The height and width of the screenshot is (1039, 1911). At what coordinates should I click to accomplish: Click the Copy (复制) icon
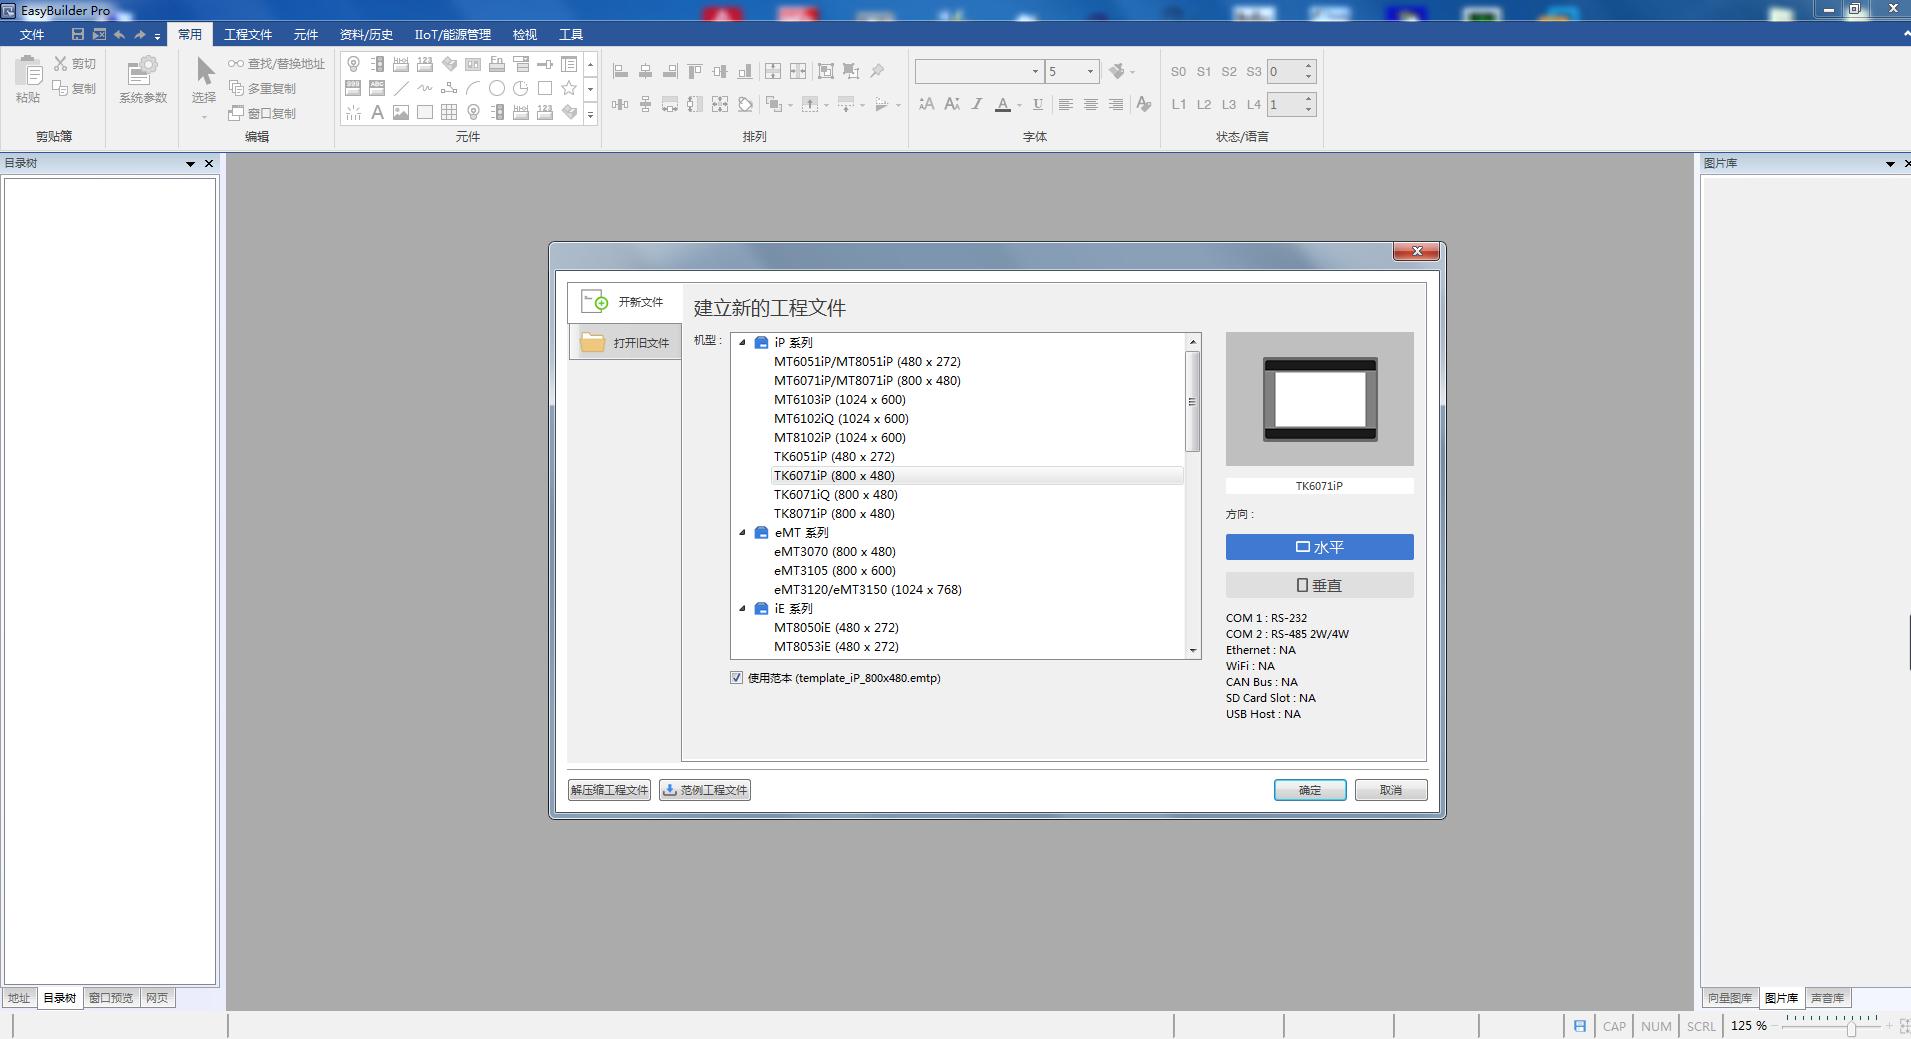point(60,88)
